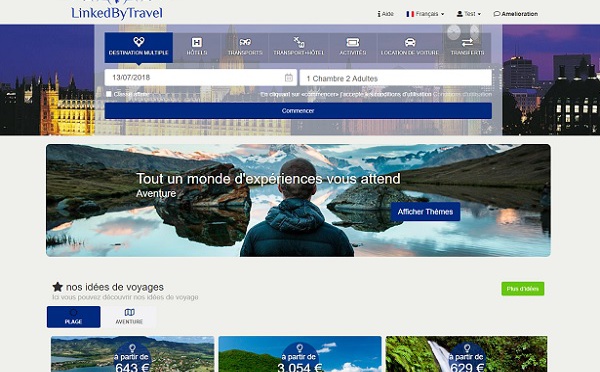Viewport: 600px width, 372px height.
Task: Open the Activités tab
Action: click(x=353, y=47)
